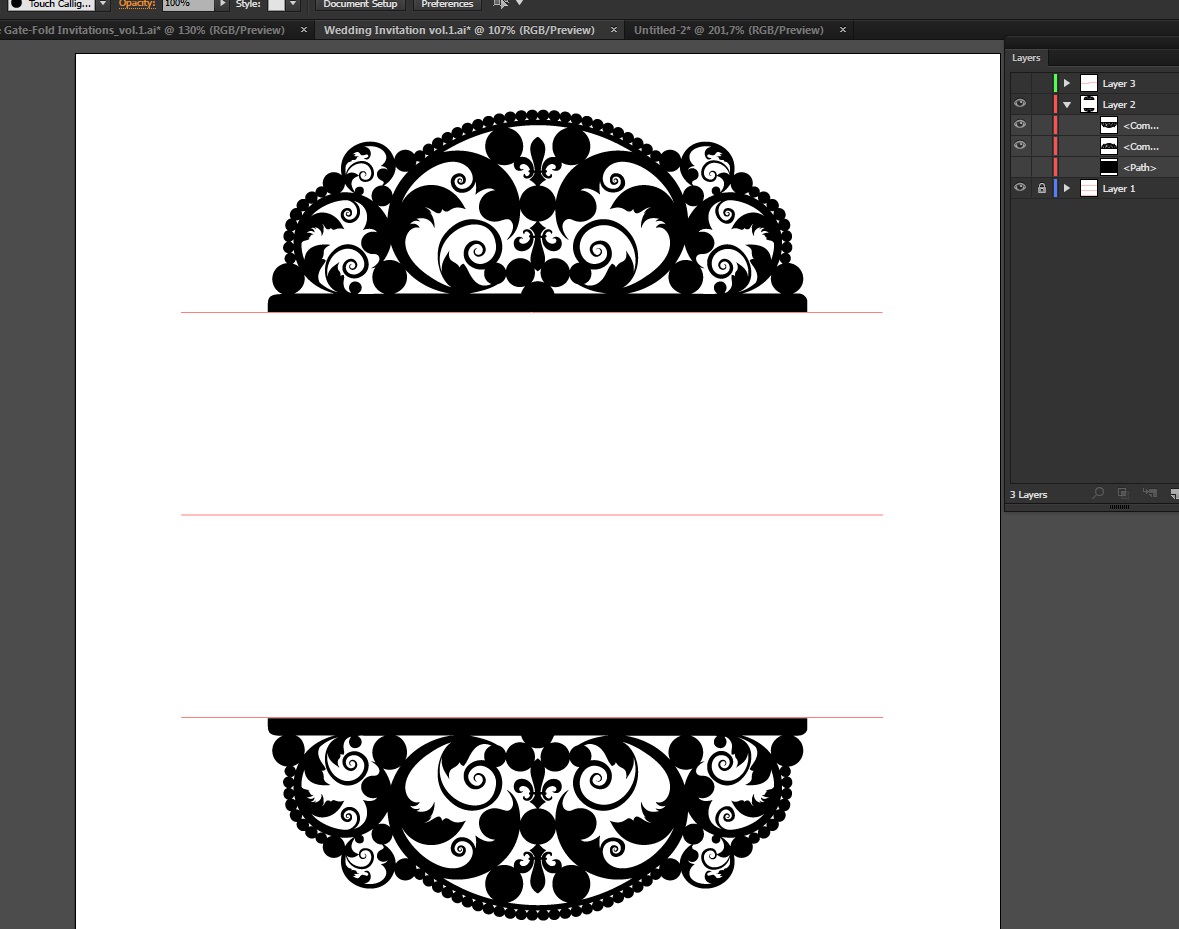Click the Opacity 100% input field
Screen dimensions: 1179x929
tap(188, 4)
